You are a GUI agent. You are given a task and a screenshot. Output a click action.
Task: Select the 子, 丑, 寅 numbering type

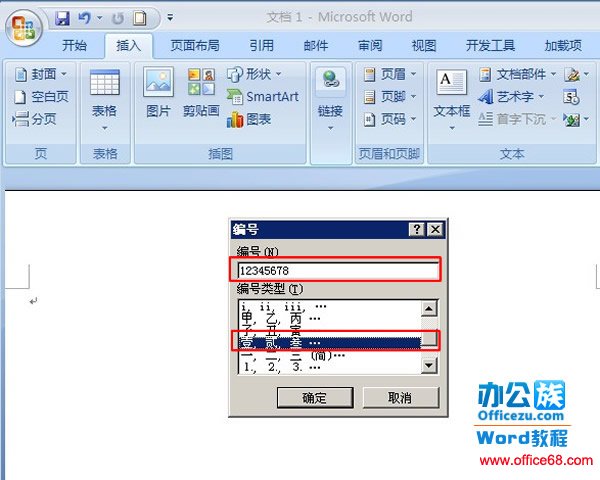[x=329, y=330]
